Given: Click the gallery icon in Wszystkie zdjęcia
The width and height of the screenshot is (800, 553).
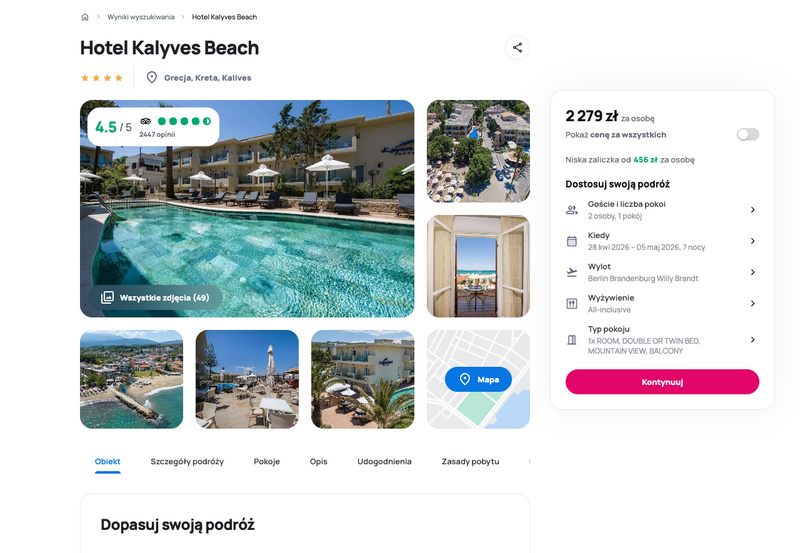Looking at the screenshot, I should [107, 297].
